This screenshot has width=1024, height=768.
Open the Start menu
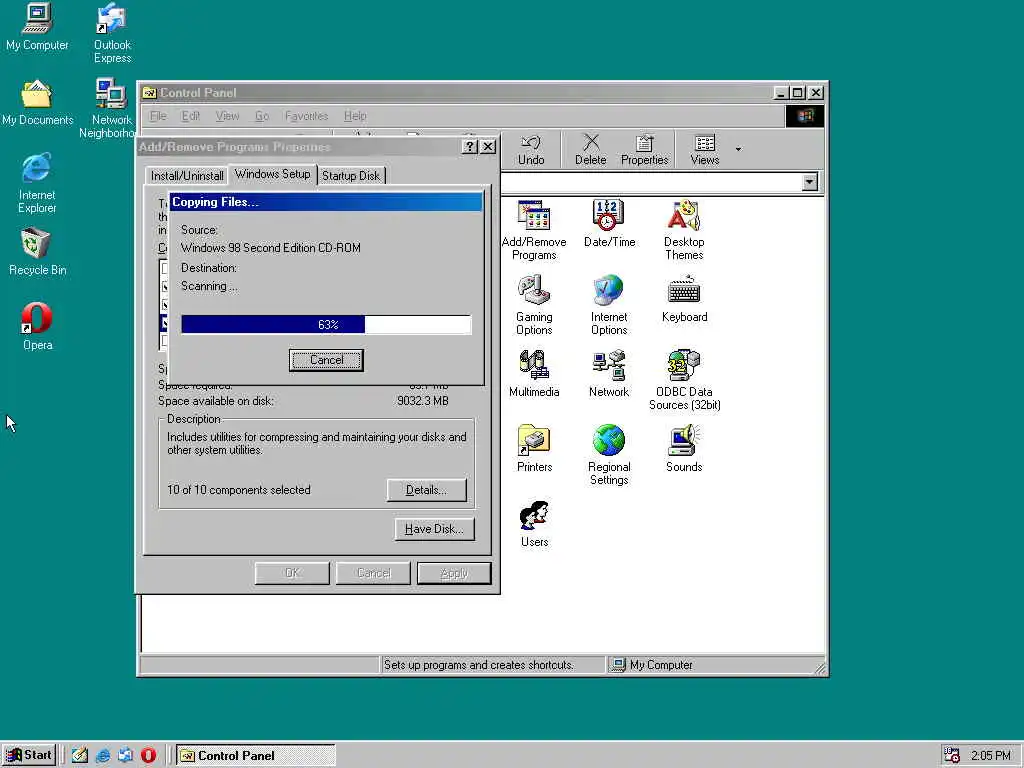tap(29, 755)
